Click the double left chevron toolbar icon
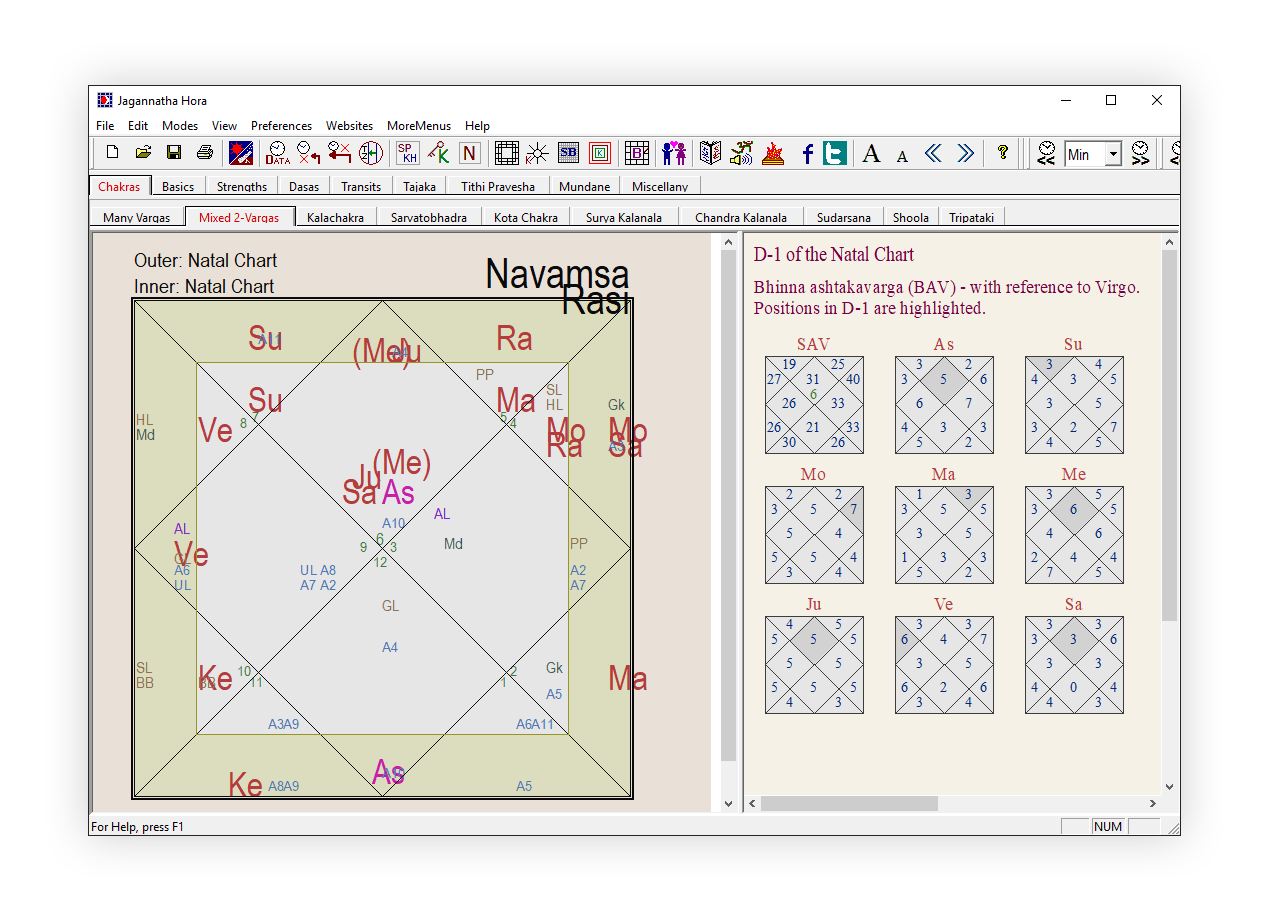 933,153
